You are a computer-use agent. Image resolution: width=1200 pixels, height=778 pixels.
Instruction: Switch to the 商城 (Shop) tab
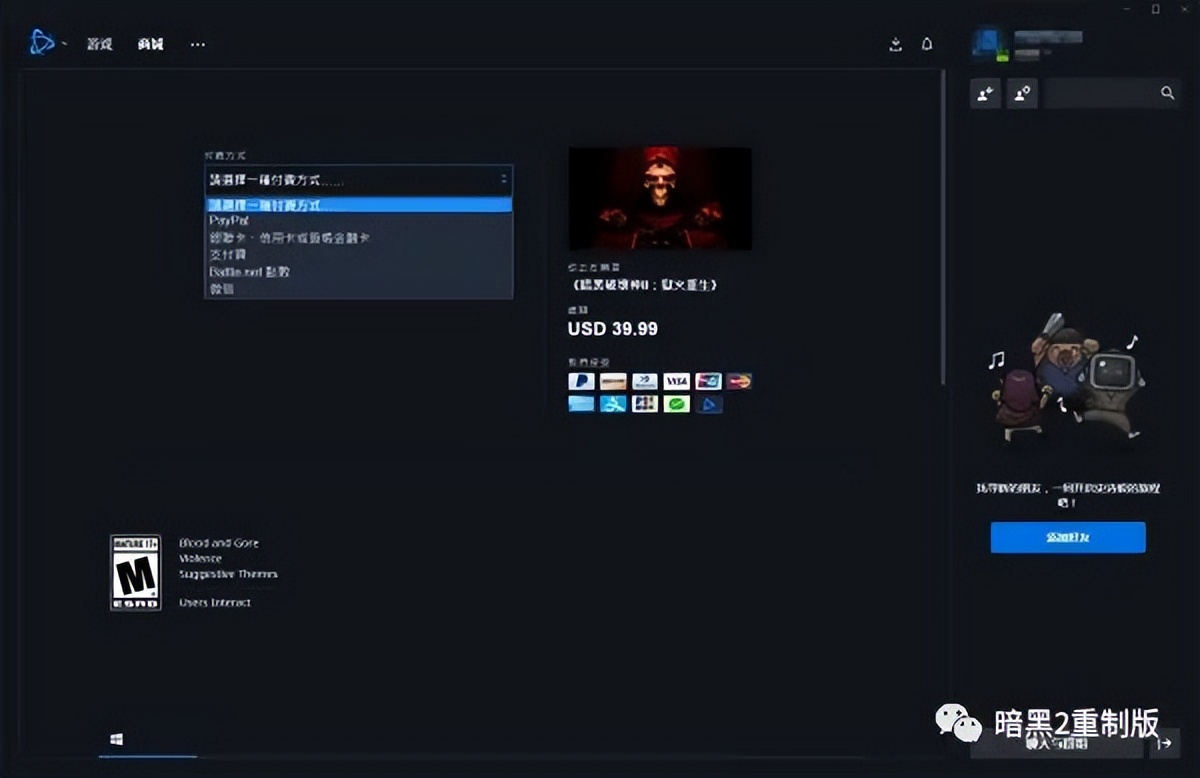click(x=151, y=45)
